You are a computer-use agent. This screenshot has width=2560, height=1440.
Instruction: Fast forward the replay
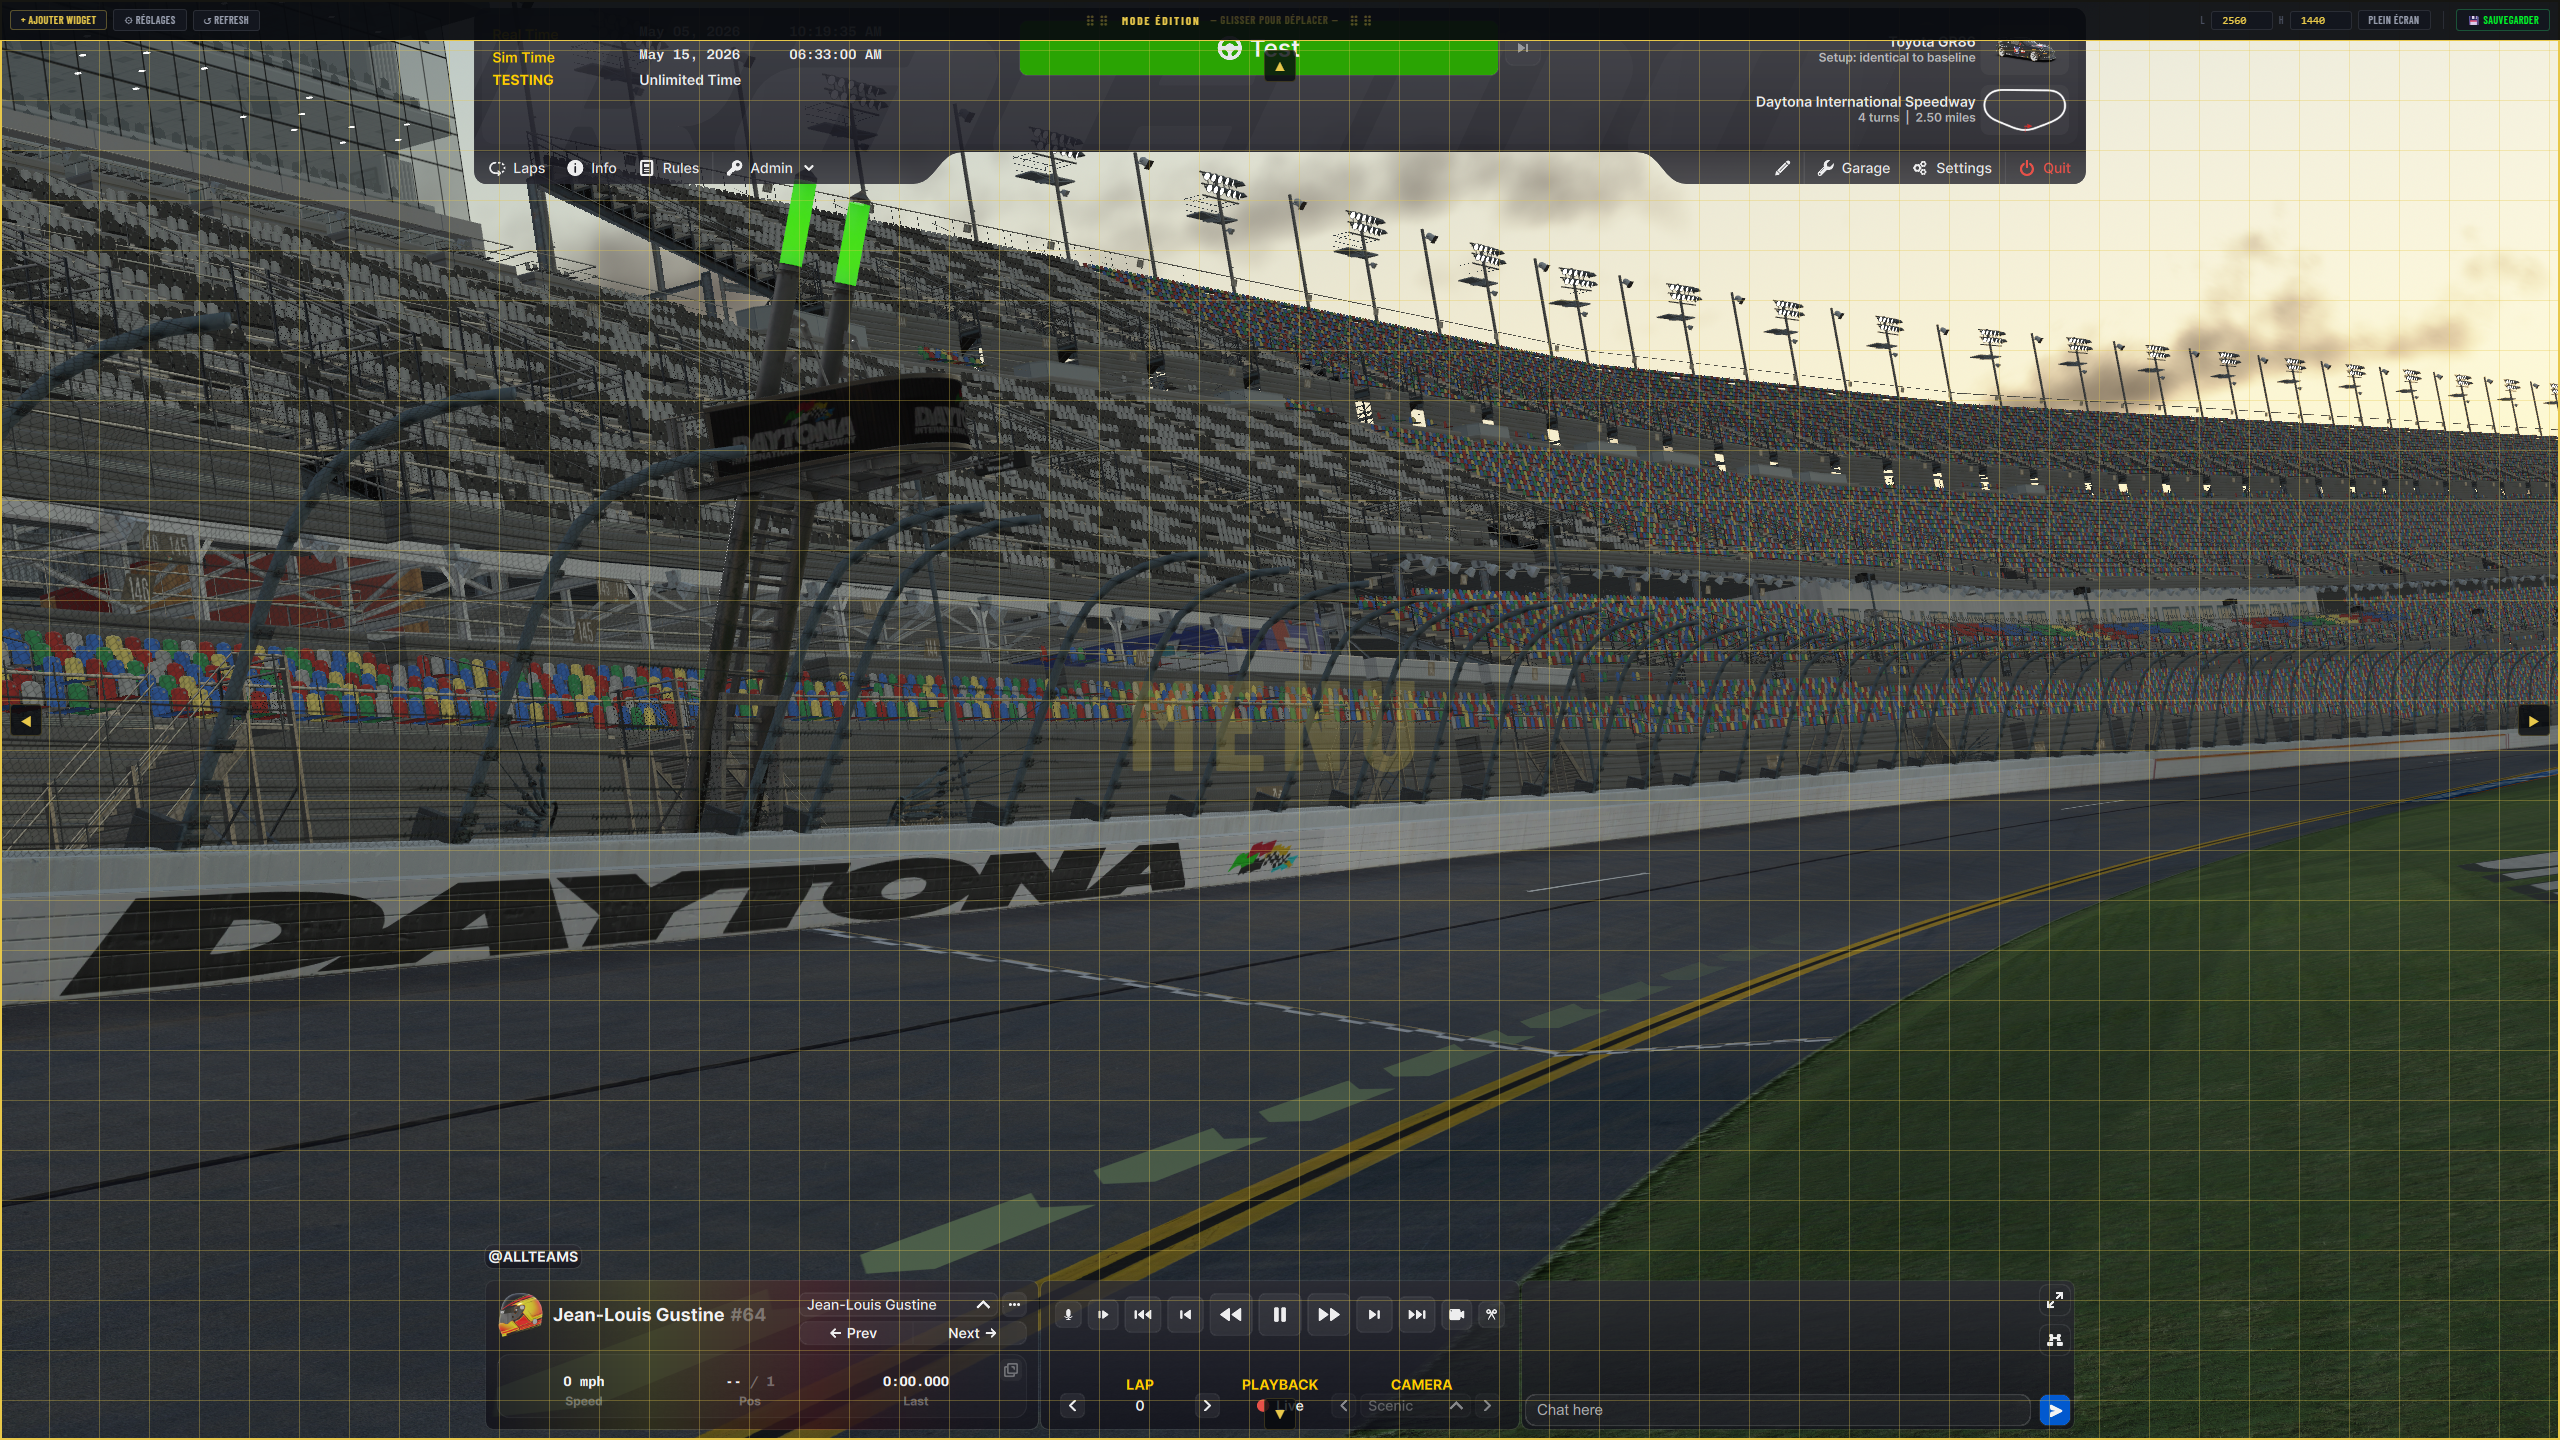tap(1328, 1315)
